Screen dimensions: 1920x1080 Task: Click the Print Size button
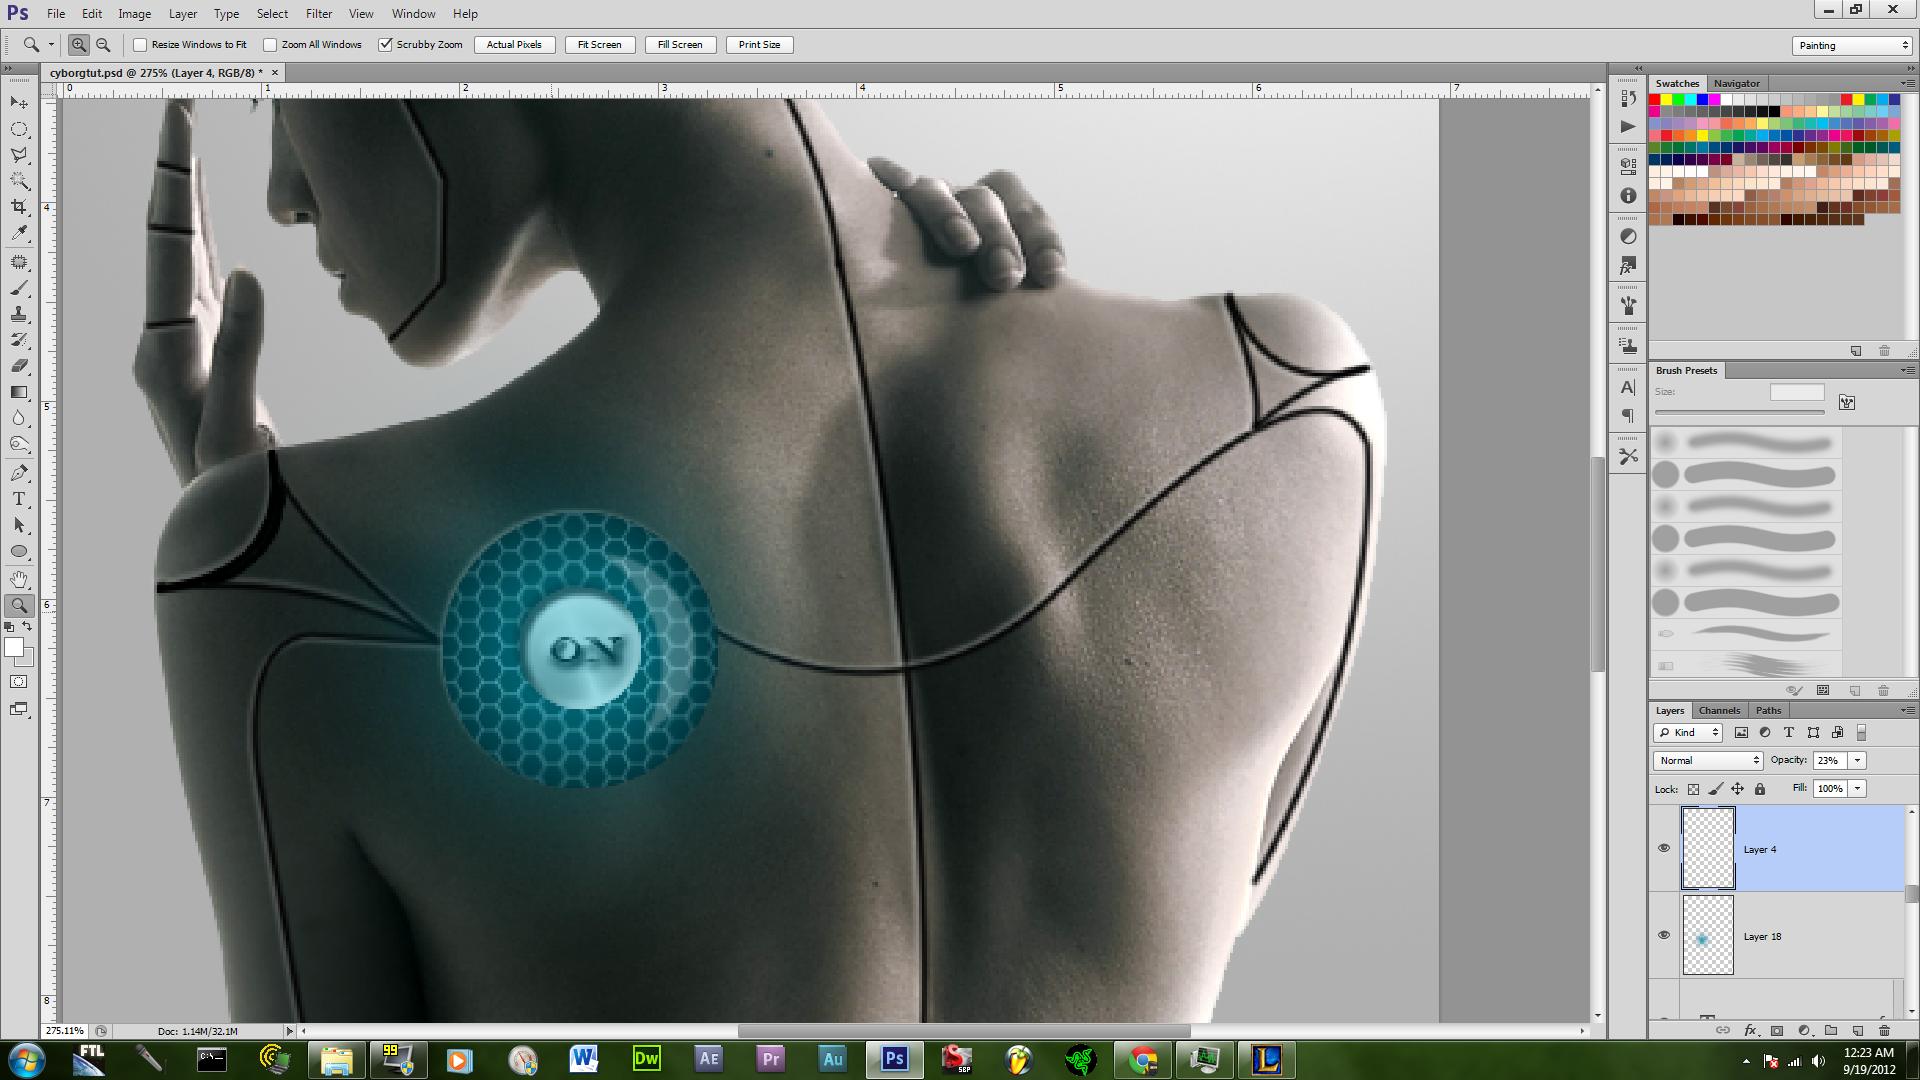[759, 45]
